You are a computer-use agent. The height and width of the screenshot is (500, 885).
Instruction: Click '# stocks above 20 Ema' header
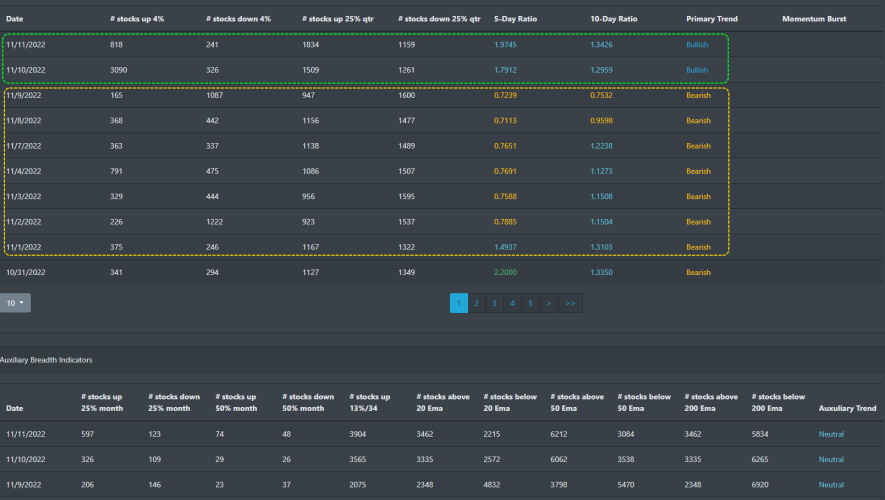443,402
